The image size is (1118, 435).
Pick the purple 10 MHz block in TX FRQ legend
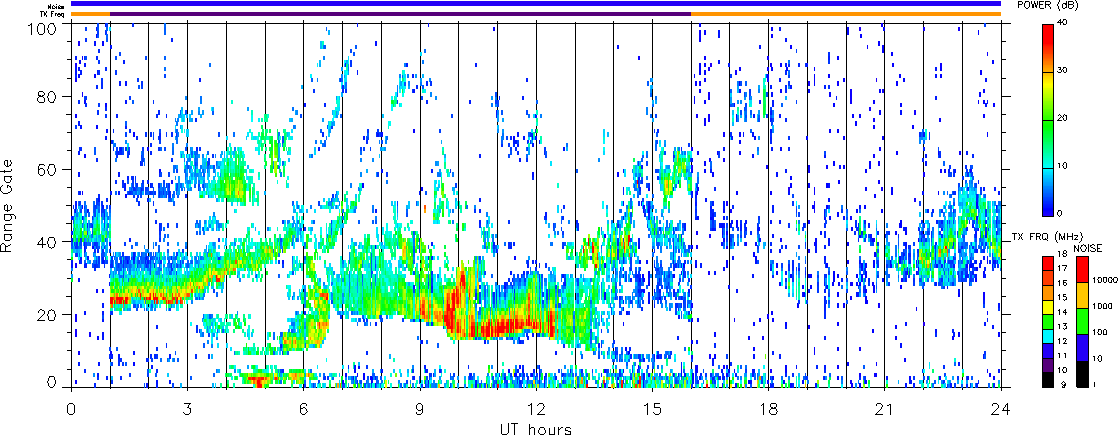[1047, 364]
